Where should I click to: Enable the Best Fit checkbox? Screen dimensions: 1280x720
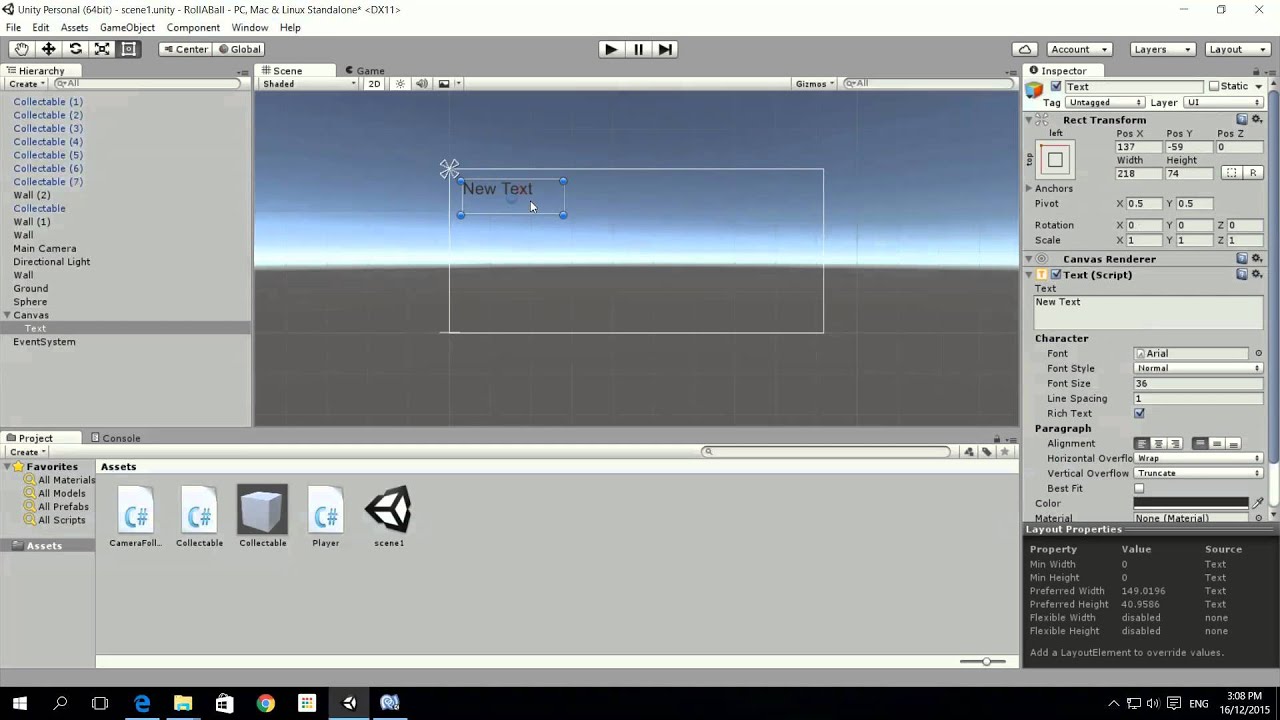coord(1139,489)
